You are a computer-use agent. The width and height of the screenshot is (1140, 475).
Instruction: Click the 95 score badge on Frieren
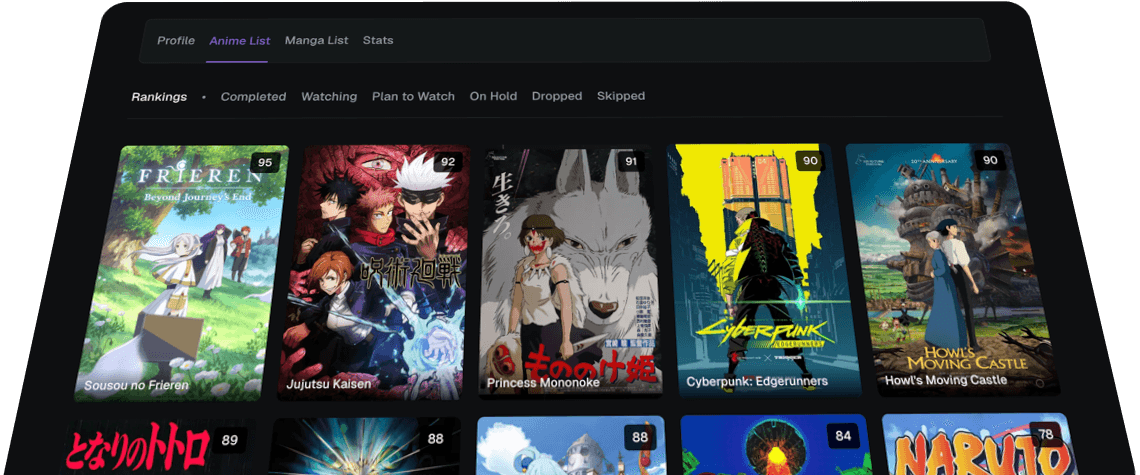[265, 162]
